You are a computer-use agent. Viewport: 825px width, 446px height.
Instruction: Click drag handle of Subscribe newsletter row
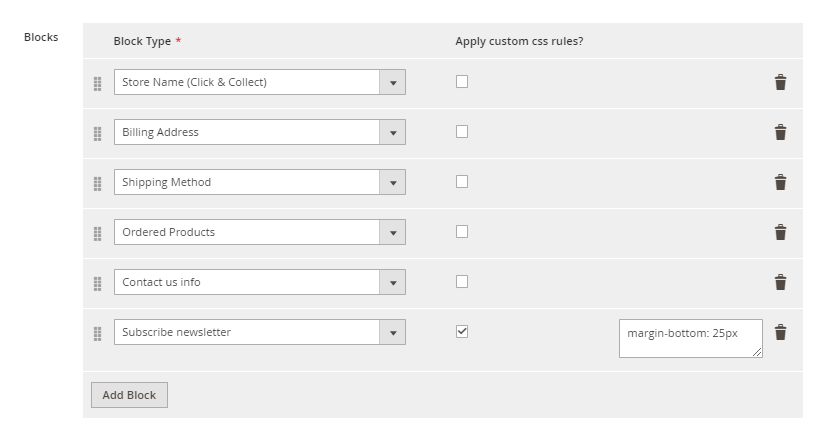pyautogui.click(x=97, y=333)
